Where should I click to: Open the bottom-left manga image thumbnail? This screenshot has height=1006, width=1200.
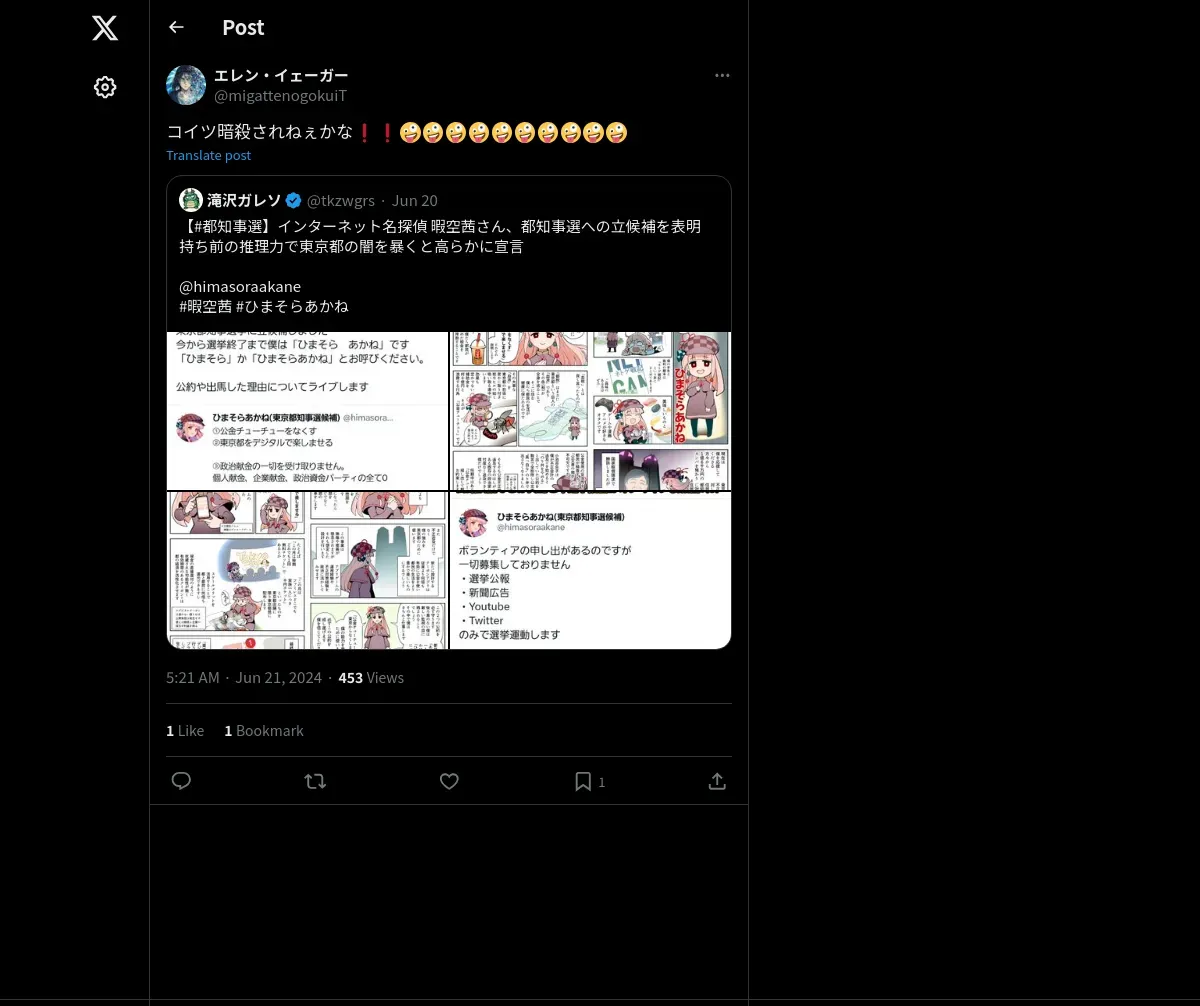click(x=307, y=570)
